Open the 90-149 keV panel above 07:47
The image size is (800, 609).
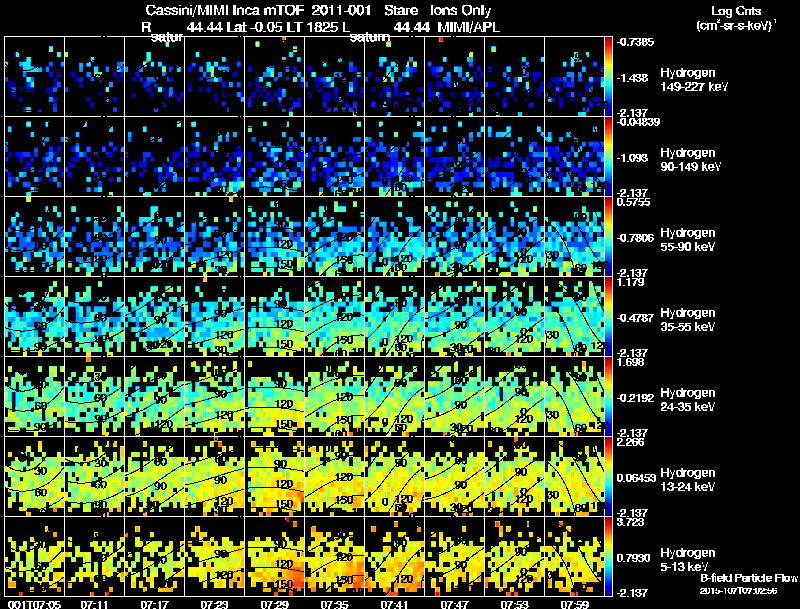[454, 156]
